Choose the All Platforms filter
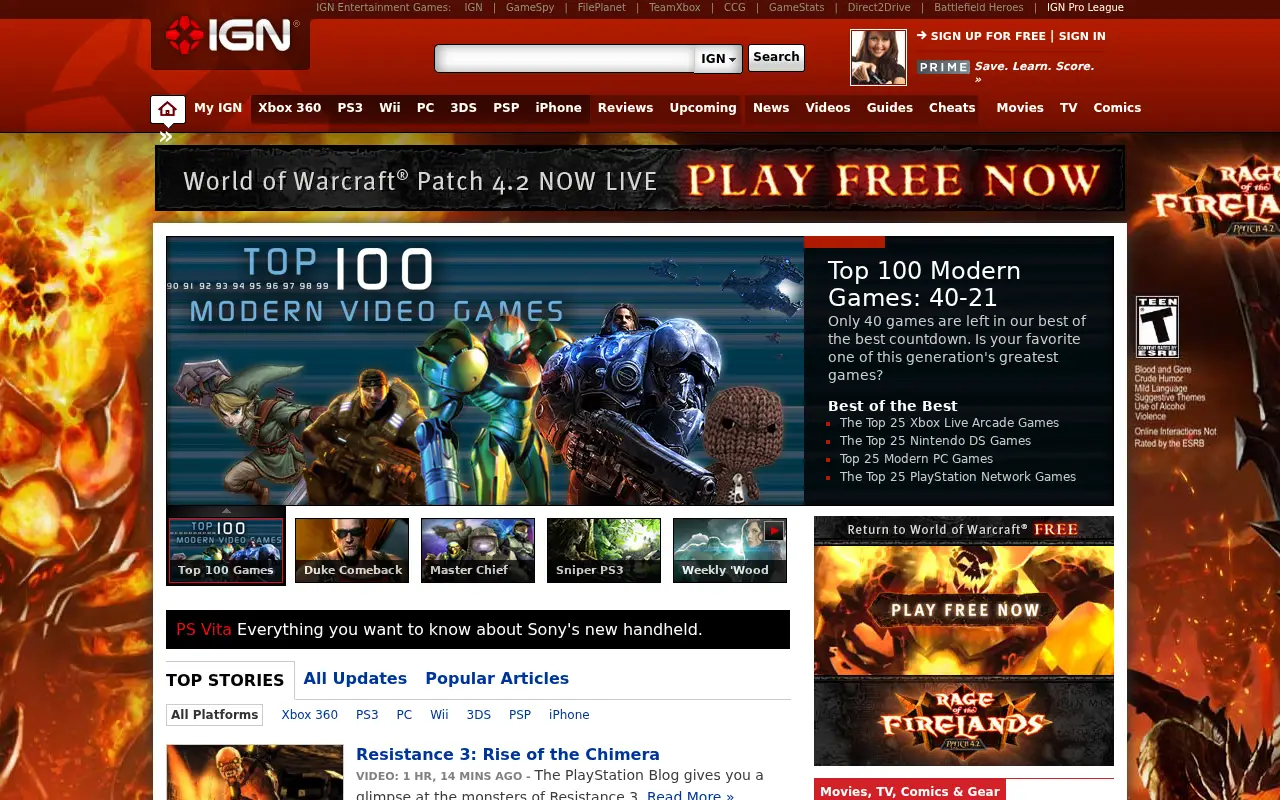 coord(214,715)
